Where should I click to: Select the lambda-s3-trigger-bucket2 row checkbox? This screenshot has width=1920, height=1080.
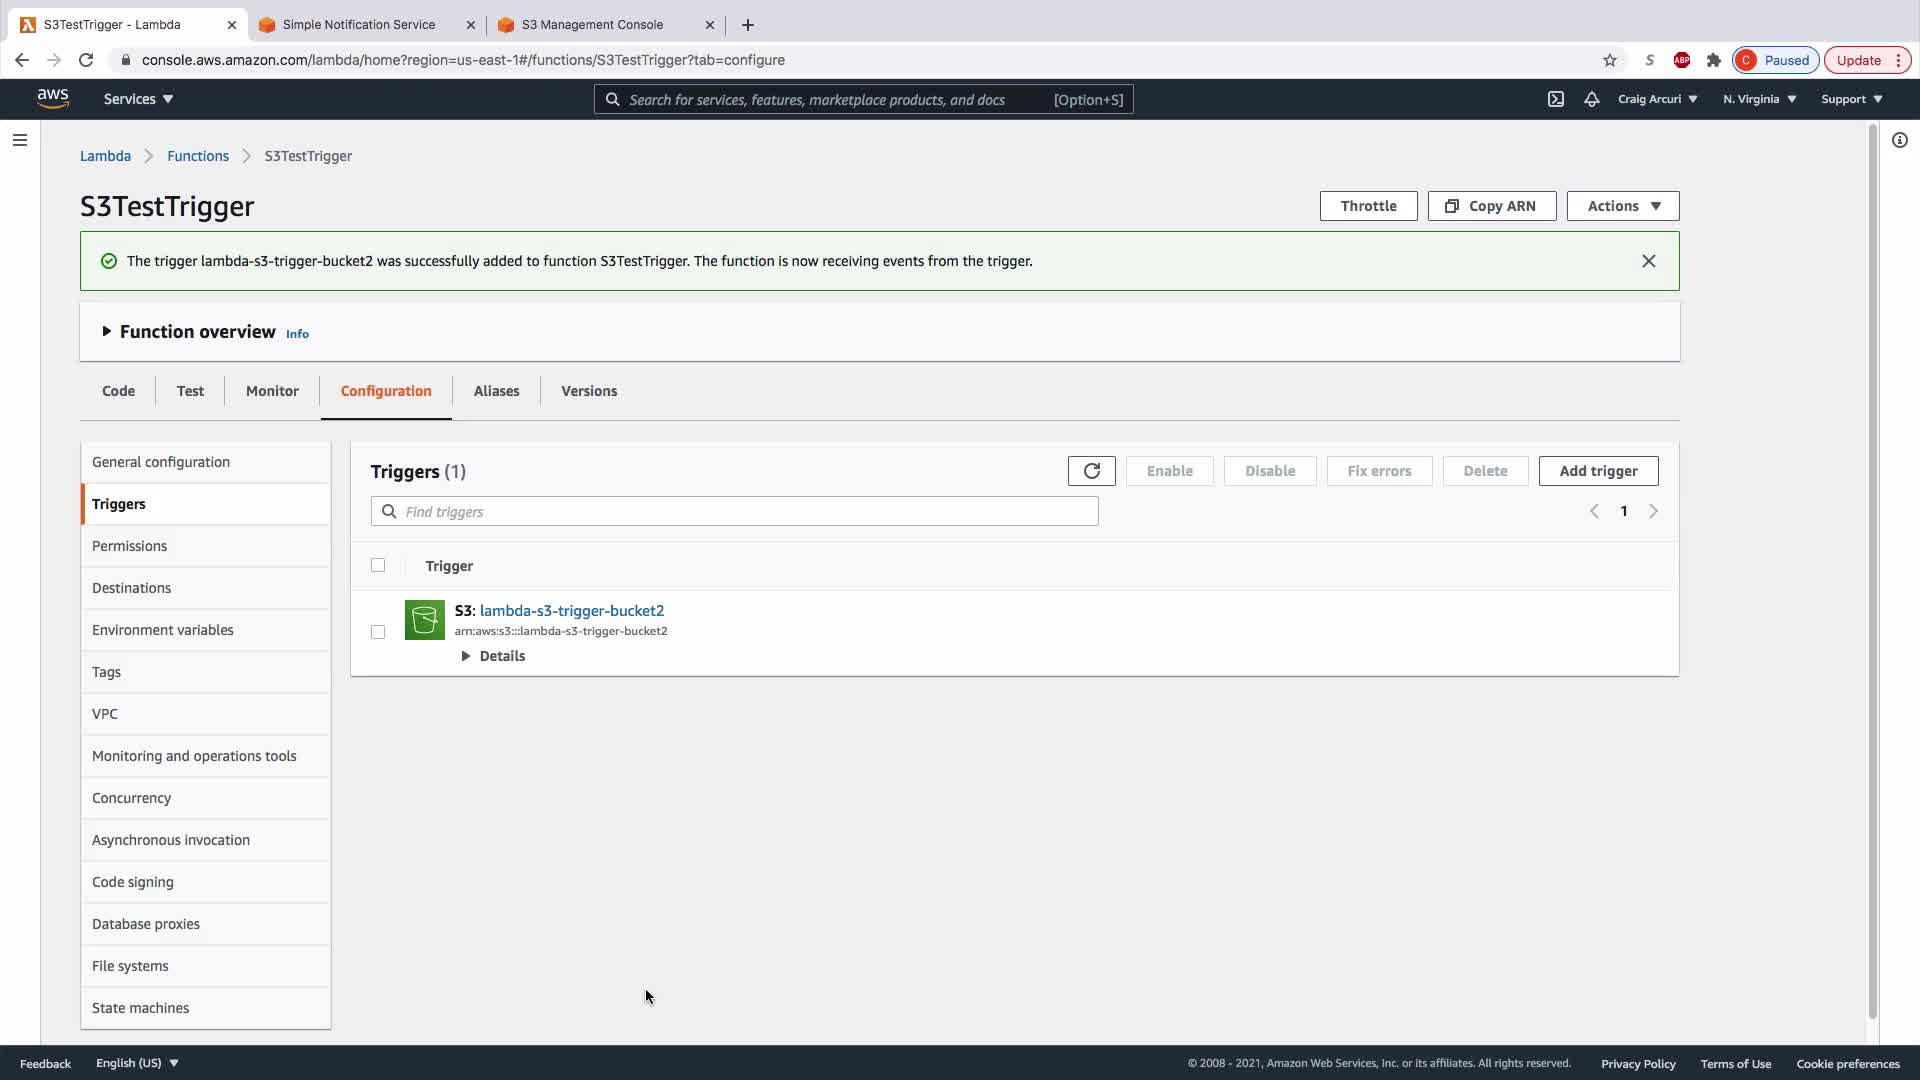378,632
